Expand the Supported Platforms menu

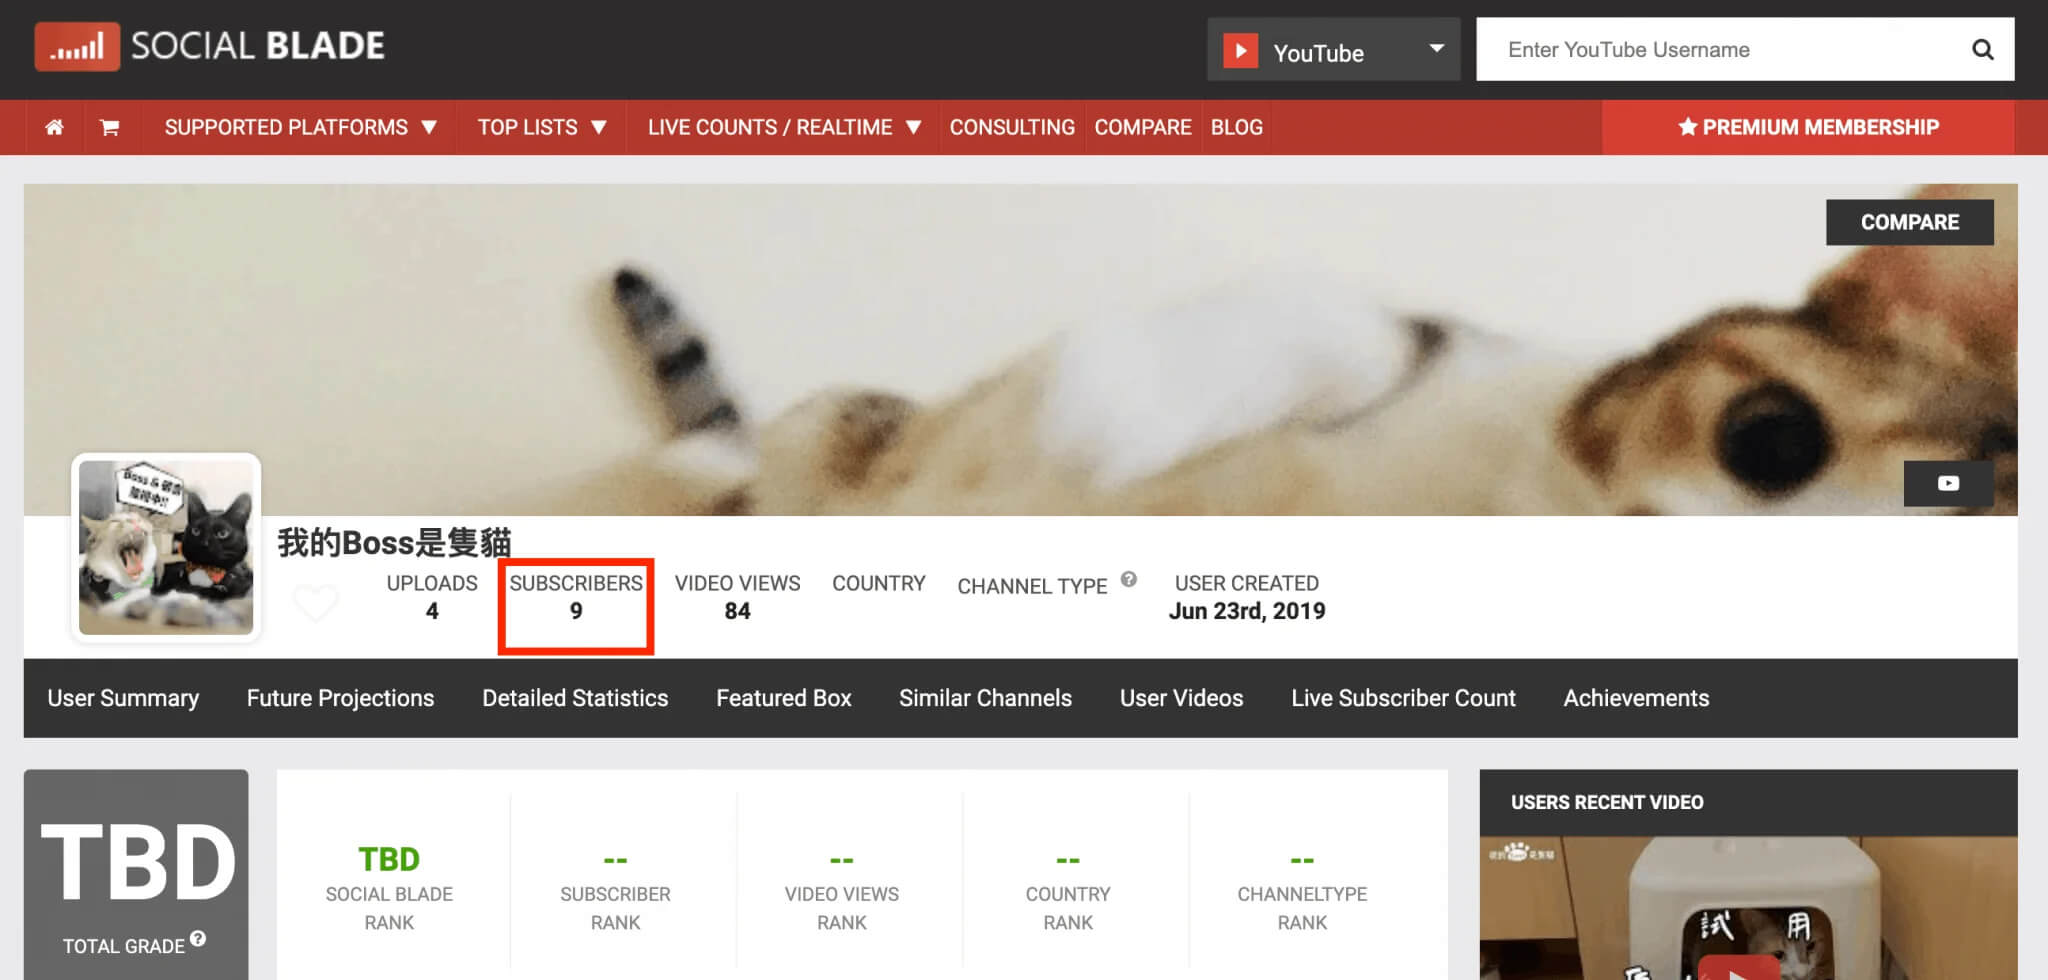(300, 127)
